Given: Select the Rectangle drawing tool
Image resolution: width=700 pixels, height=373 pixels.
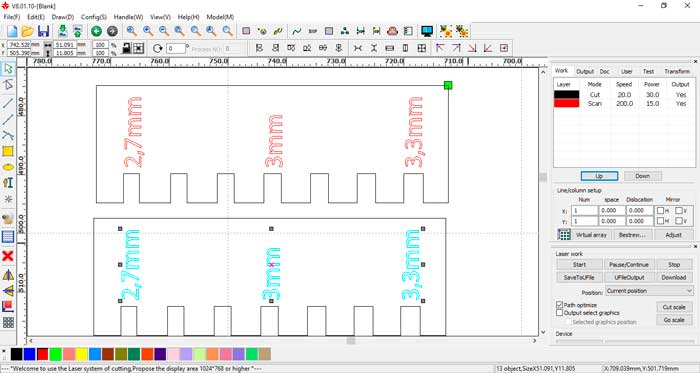Looking at the screenshot, I should point(8,151).
